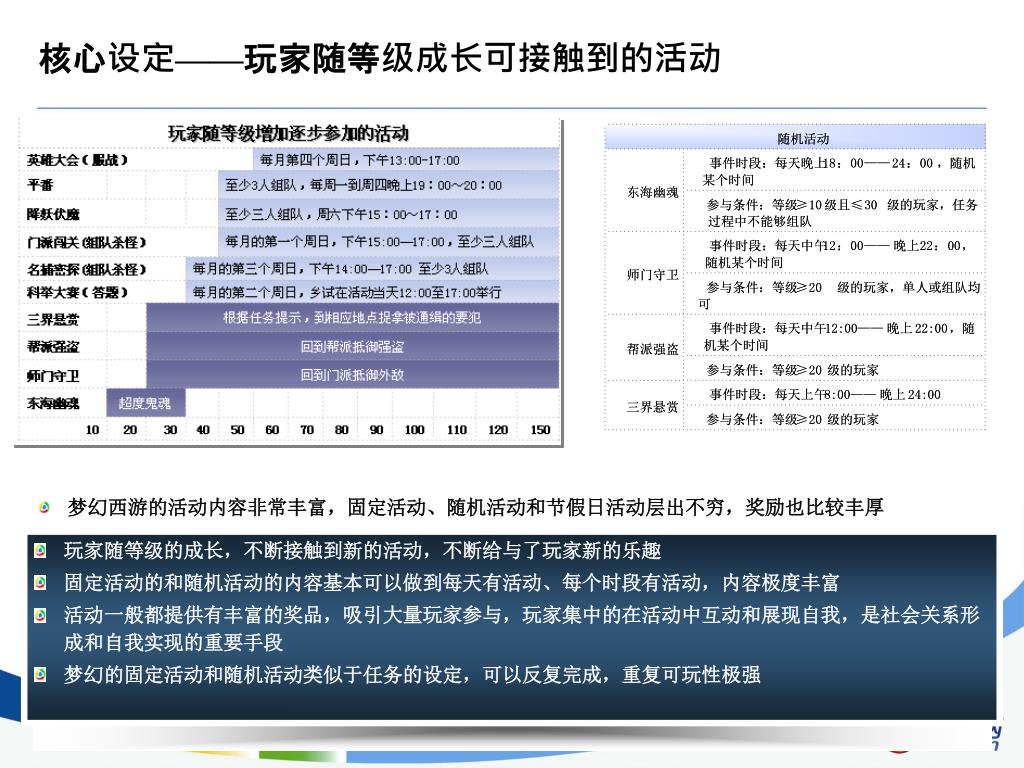Screen dimensions: 1024x768
Task: Click bar 至少三人组队，周六下午15:00~17:00
Action: [389, 214]
